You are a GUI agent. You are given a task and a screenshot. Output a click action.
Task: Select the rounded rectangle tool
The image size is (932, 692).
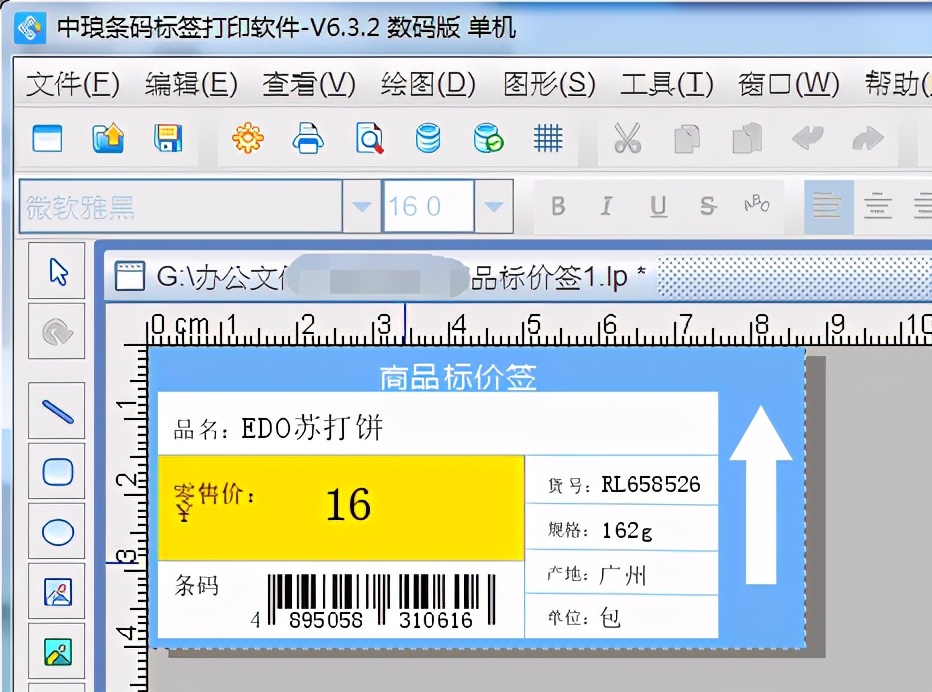58,471
